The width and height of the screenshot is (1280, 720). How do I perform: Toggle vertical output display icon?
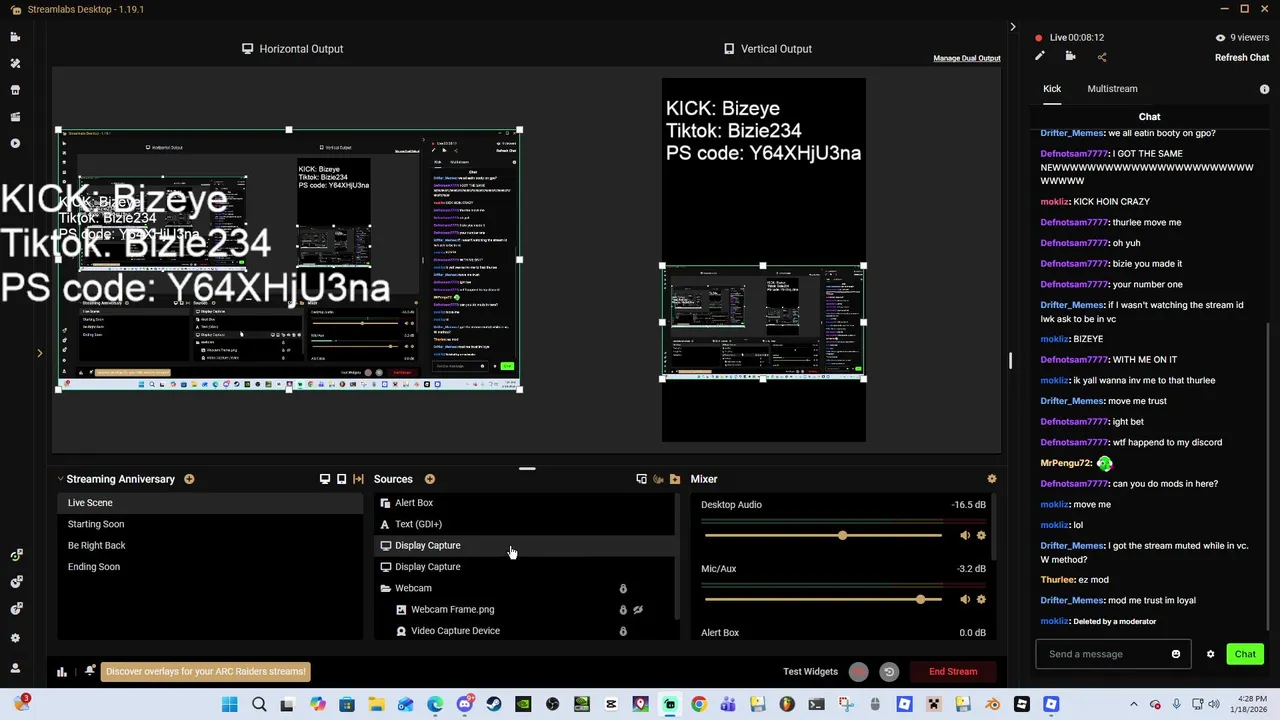(342, 479)
